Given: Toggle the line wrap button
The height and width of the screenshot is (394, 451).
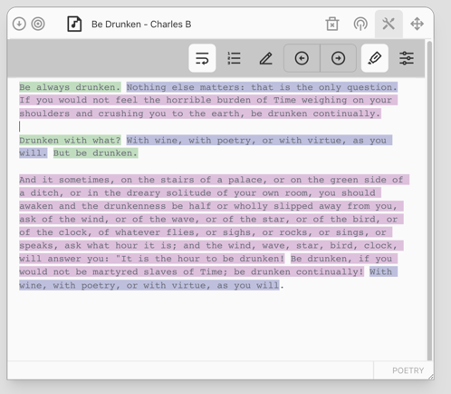Looking at the screenshot, I should [202, 58].
